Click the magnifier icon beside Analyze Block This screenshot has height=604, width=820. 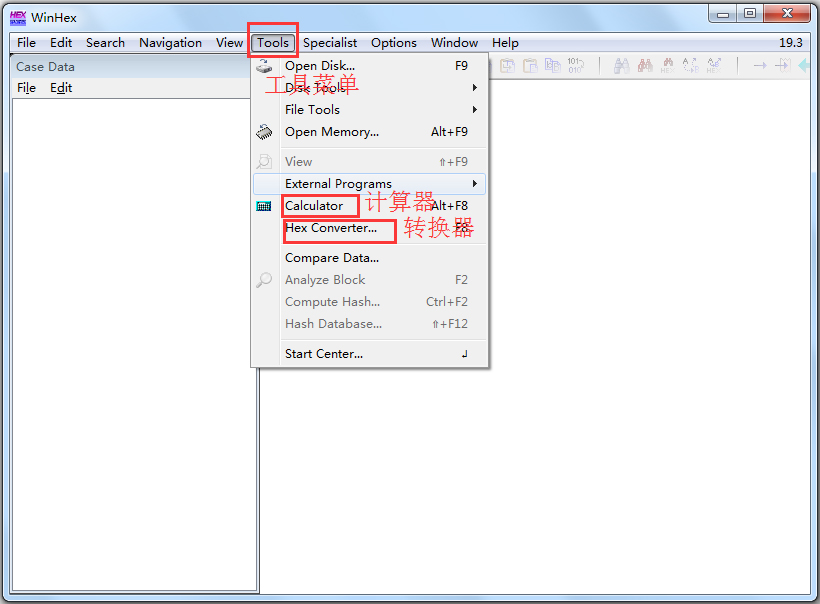tap(264, 280)
